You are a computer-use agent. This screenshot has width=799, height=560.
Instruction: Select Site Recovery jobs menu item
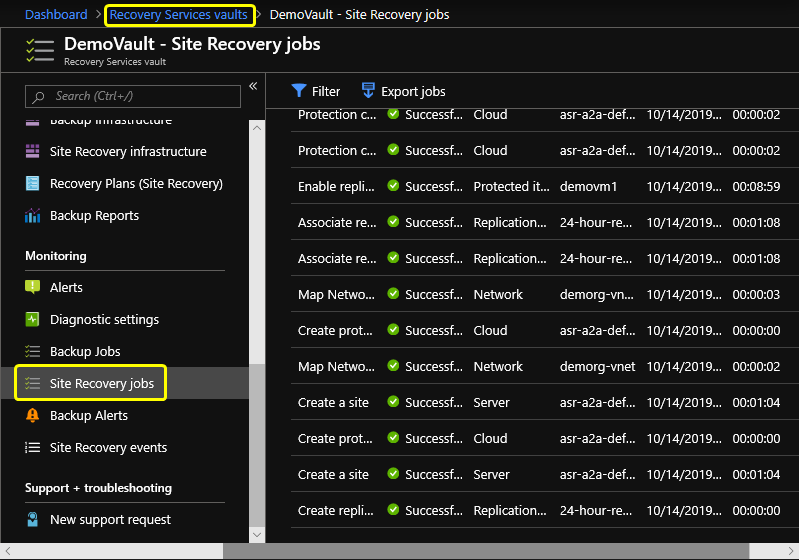tap(102, 383)
